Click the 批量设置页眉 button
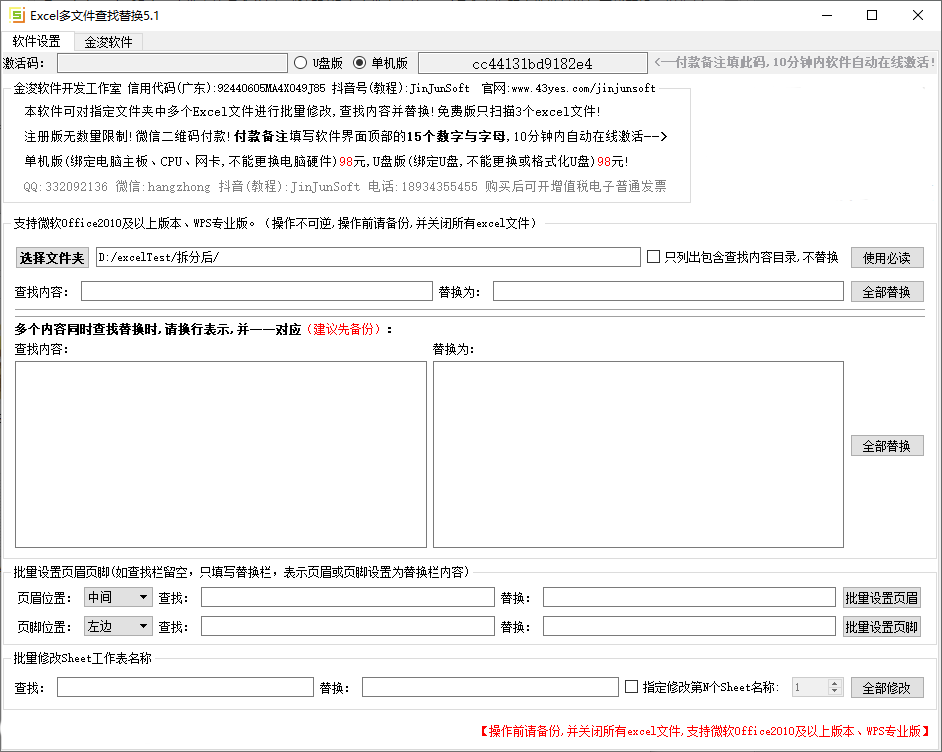The height and width of the screenshot is (752, 942). (x=881, y=598)
